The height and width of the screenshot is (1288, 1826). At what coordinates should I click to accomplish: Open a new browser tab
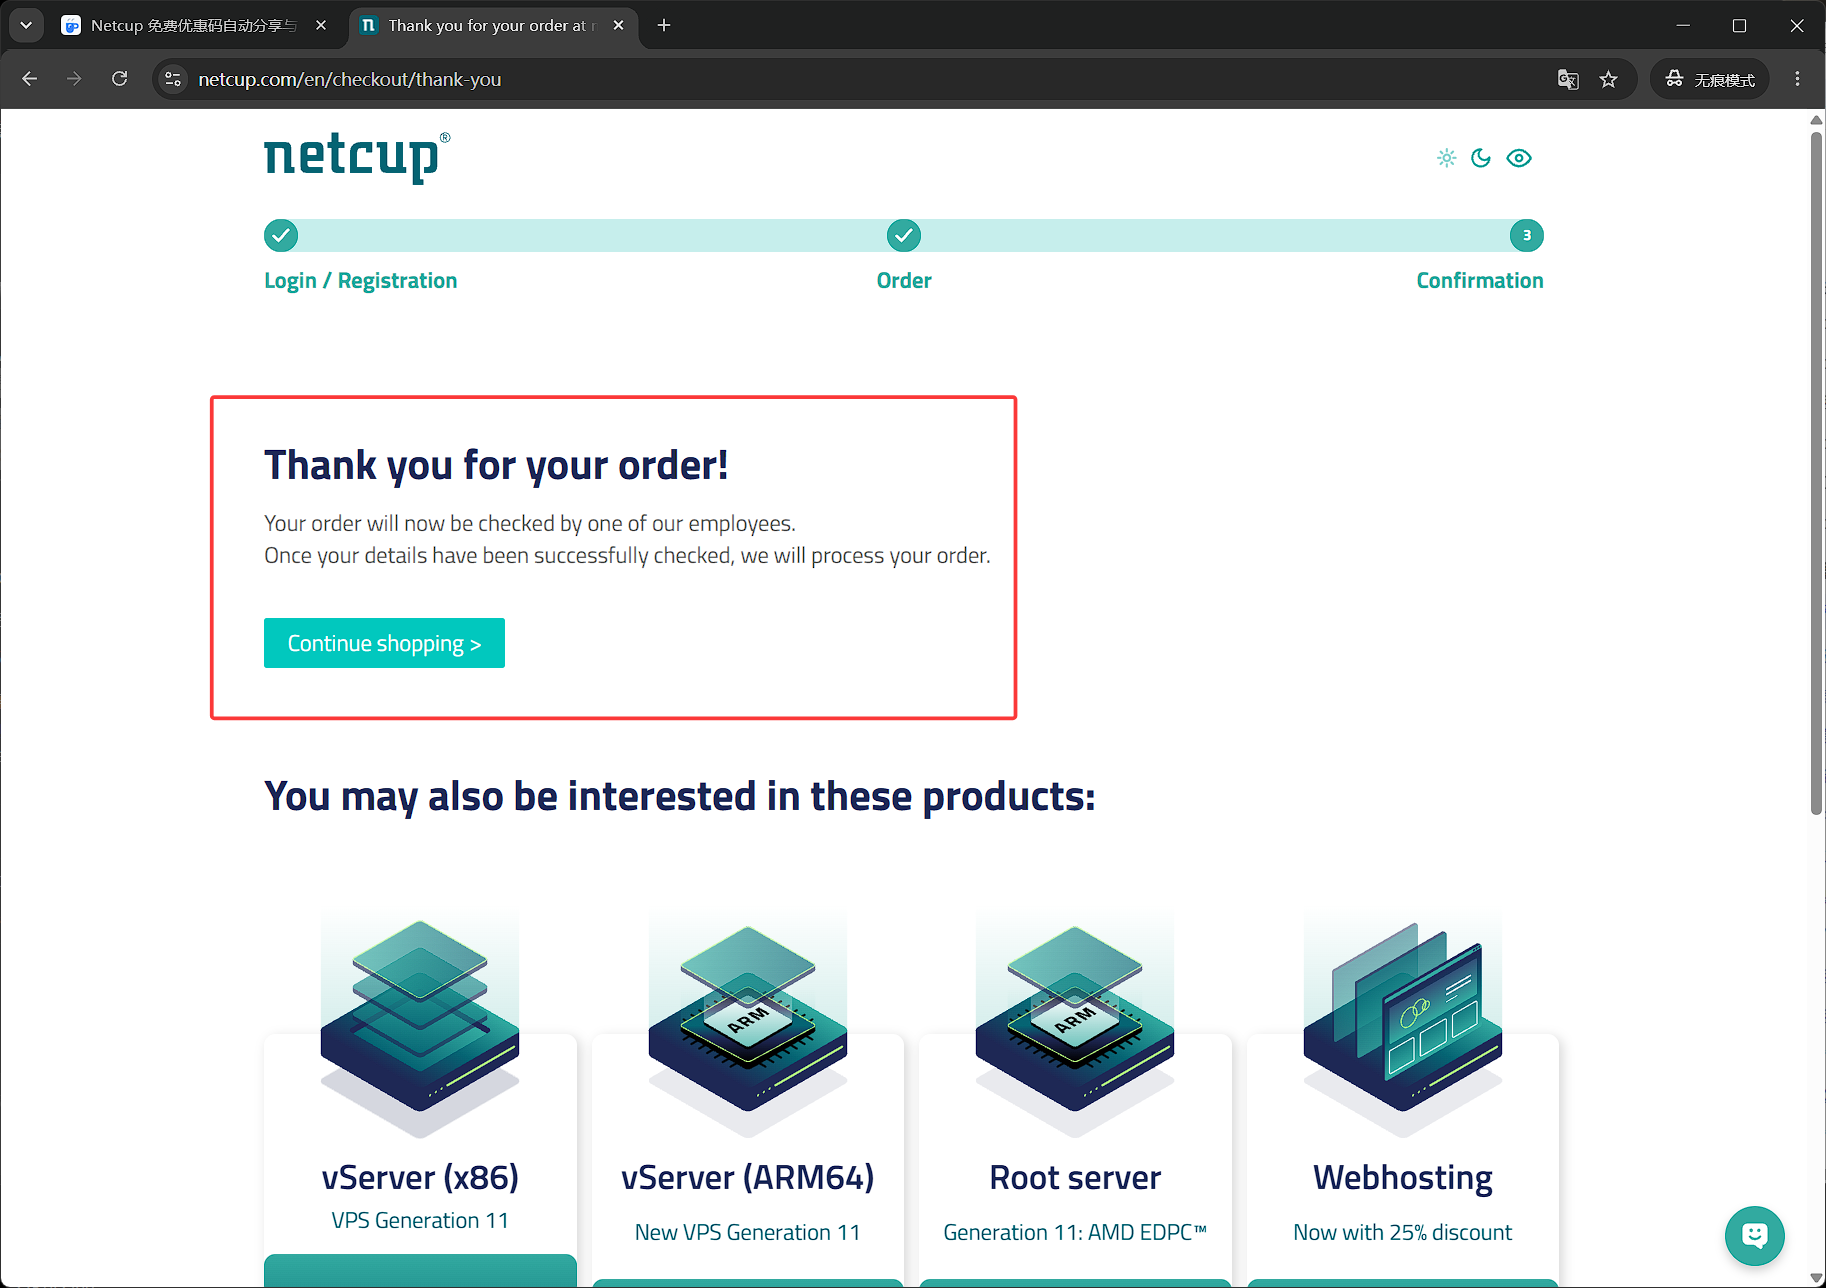[664, 25]
